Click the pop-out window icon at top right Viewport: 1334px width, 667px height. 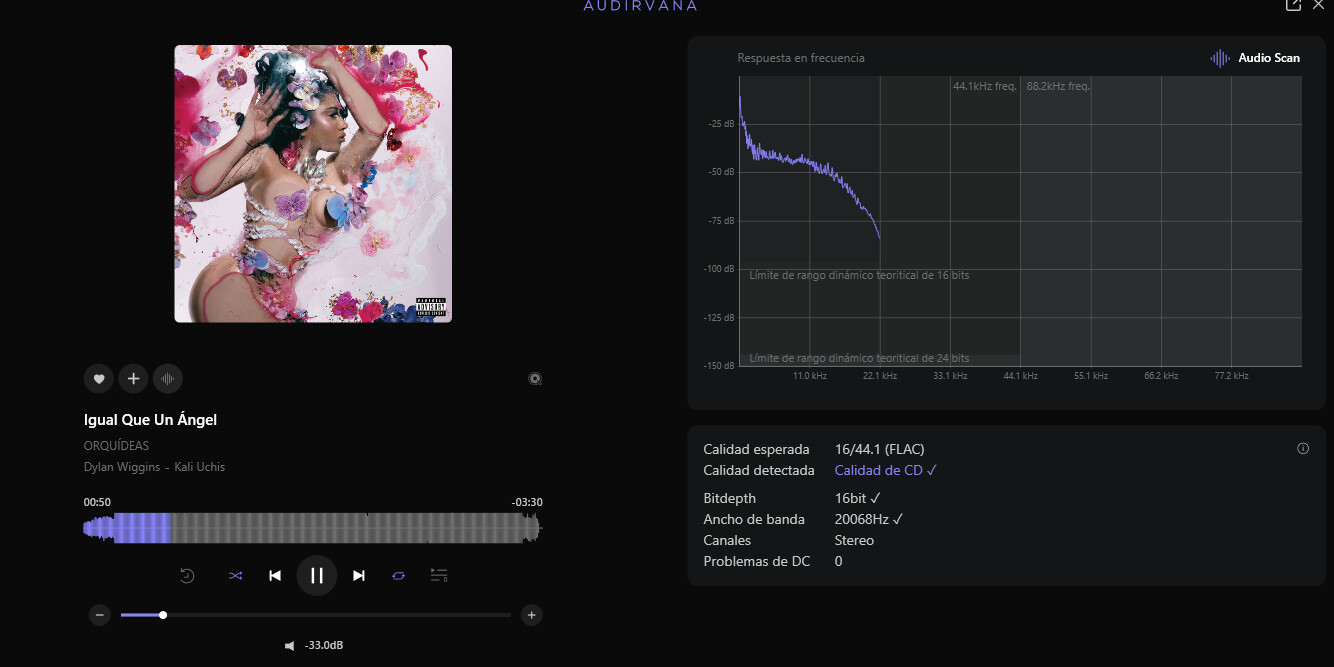[x=1293, y=5]
